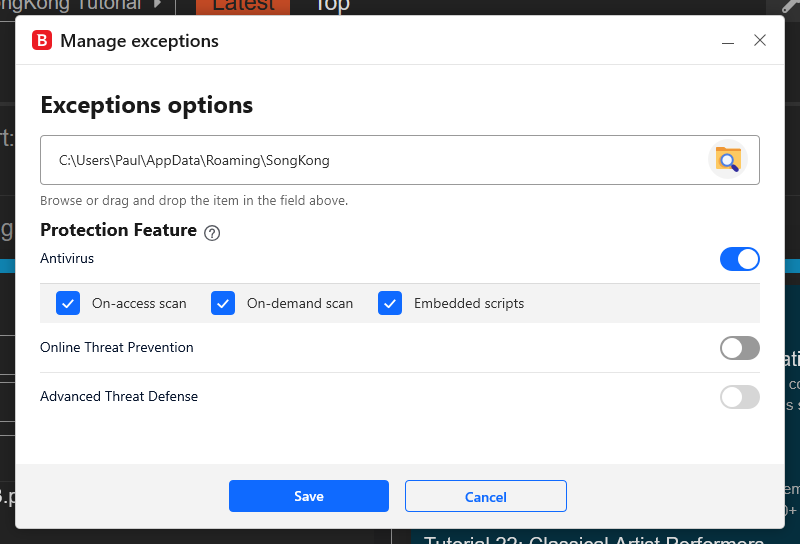This screenshot has height=544, width=800.
Task: Click the Bitdefender logo icon
Action: (42, 41)
